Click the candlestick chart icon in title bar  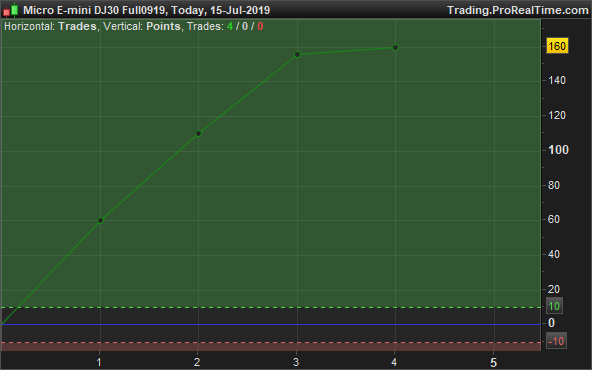(x=11, y=10)
